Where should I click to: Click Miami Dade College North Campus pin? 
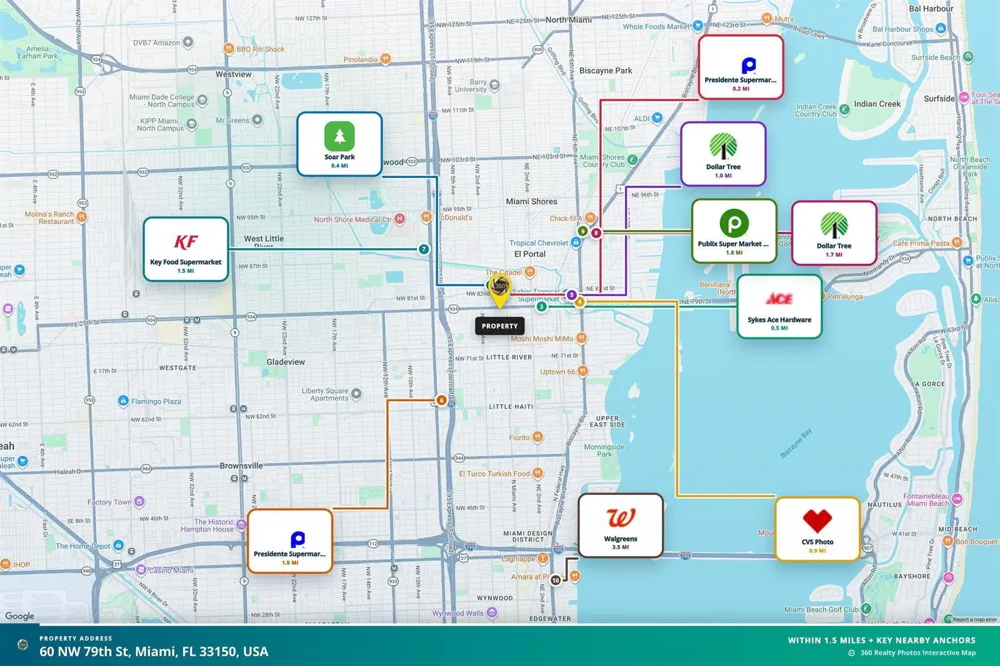(x=202, y=100)
